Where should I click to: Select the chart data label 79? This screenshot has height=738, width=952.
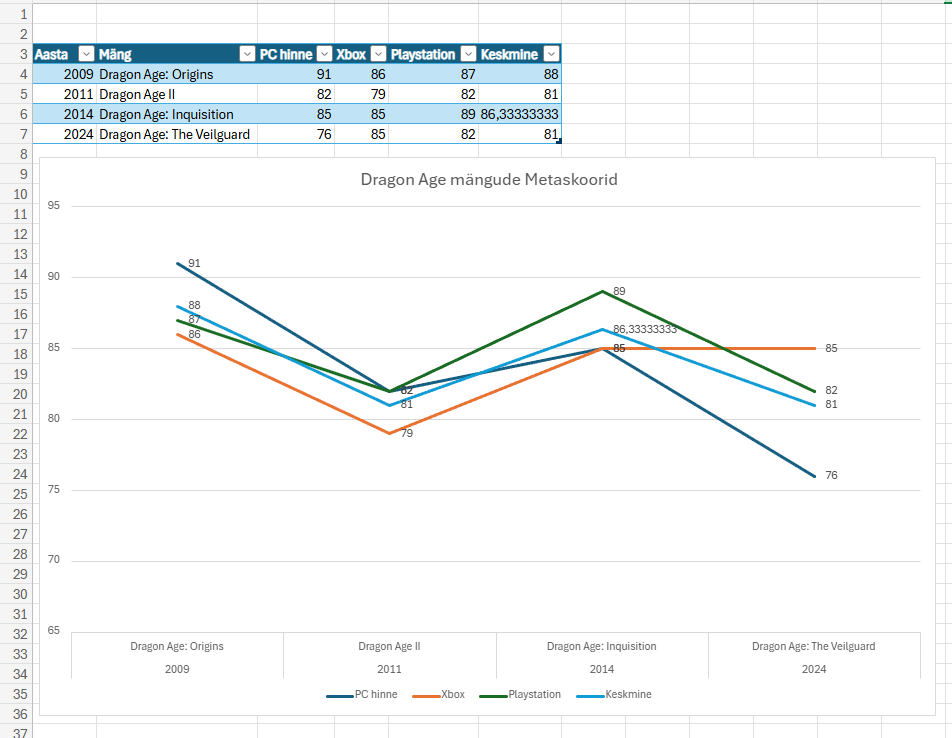point(407,433)
